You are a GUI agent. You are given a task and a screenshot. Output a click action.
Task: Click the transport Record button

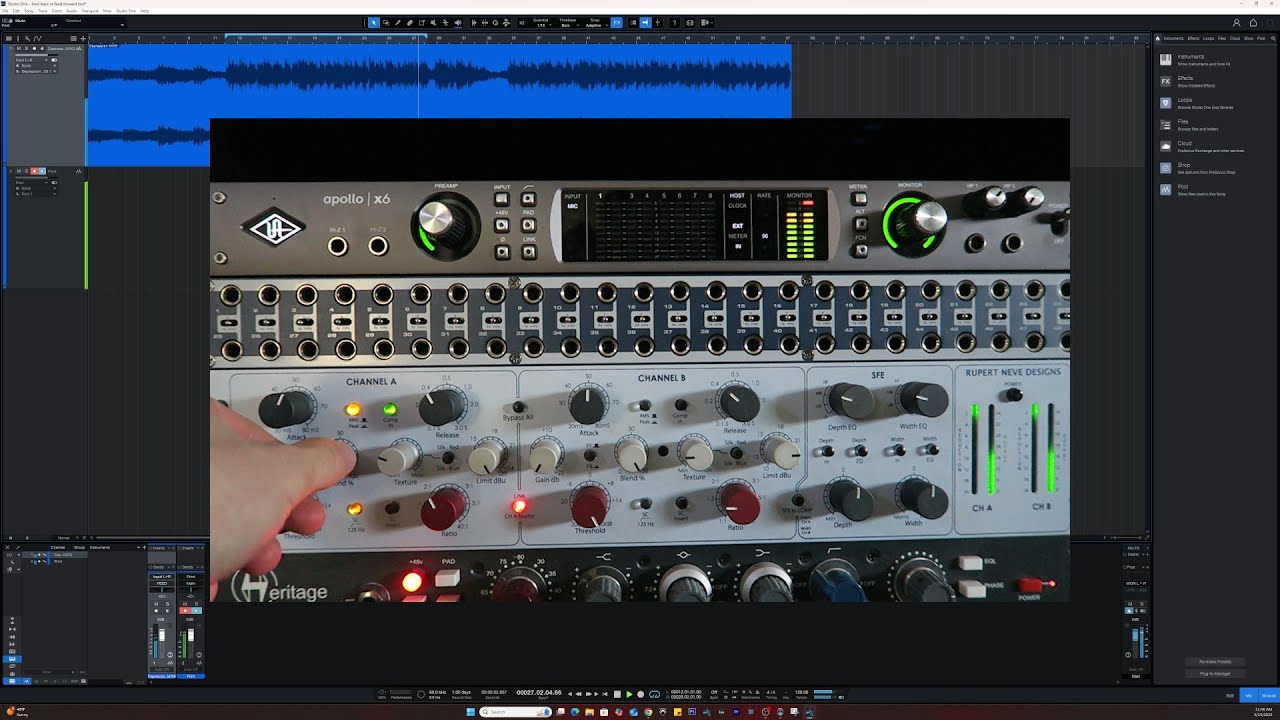click(x=640, y=694)
